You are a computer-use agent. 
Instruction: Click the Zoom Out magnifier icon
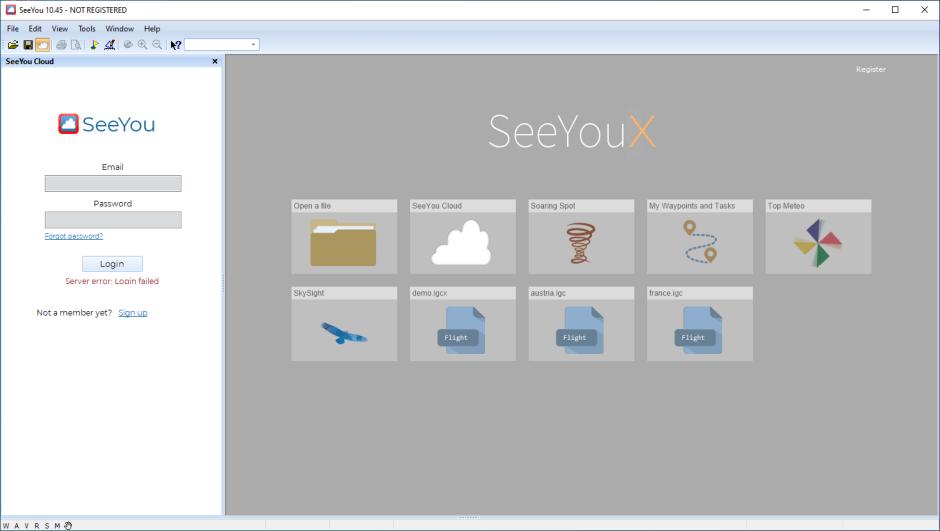157,45
